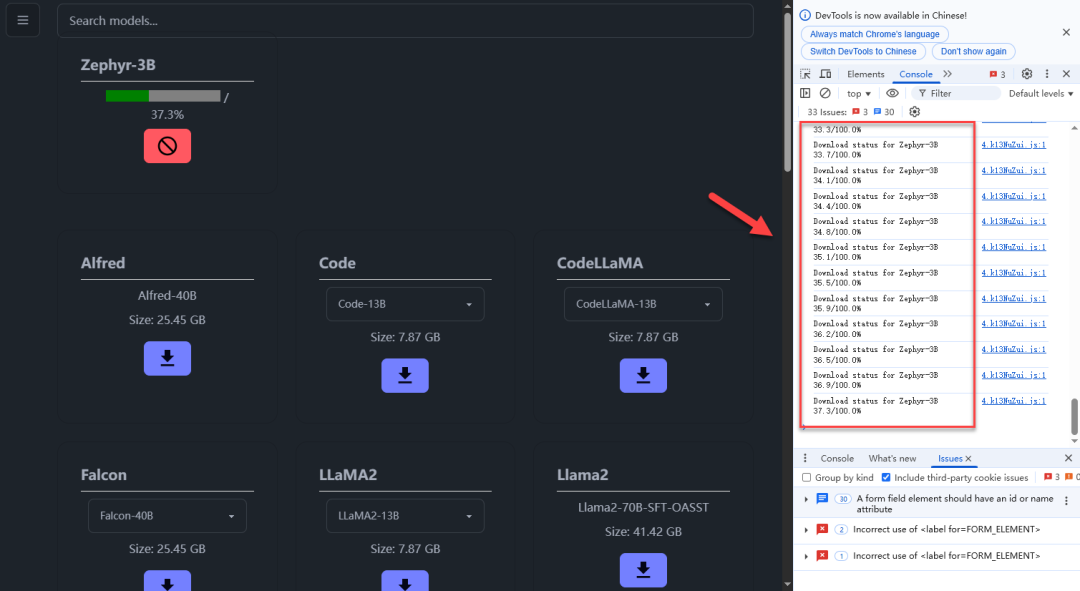This screenshot has height=591, width=1080.
Task: Close the DevTools panel
Action: click(1066, 74)
